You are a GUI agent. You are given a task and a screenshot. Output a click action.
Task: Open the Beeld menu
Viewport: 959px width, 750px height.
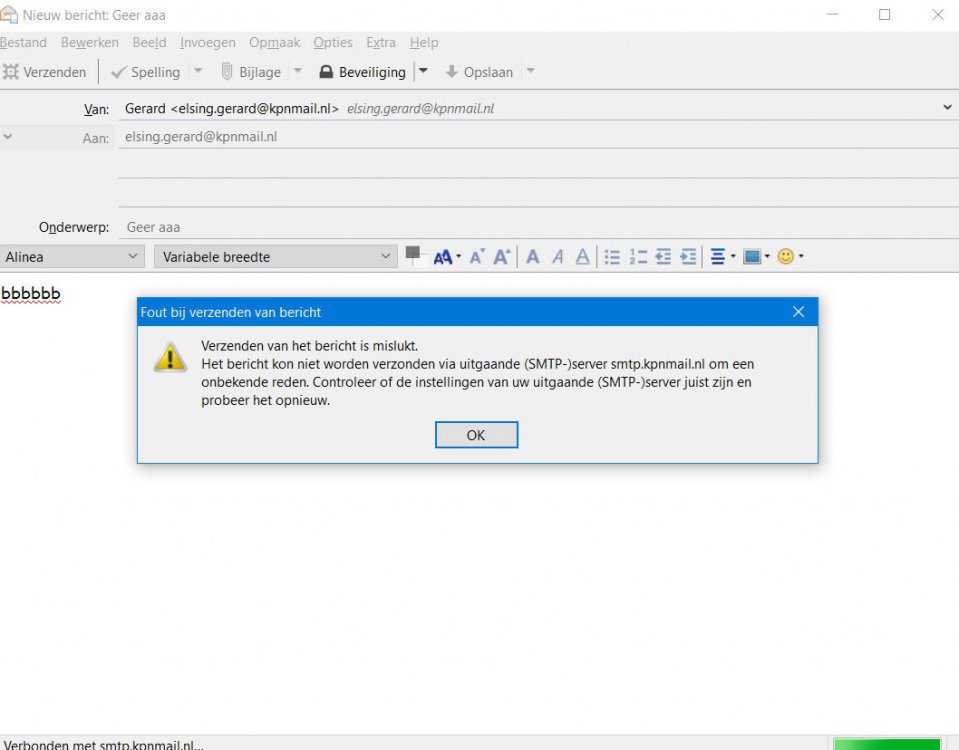[x=149, y=43]
